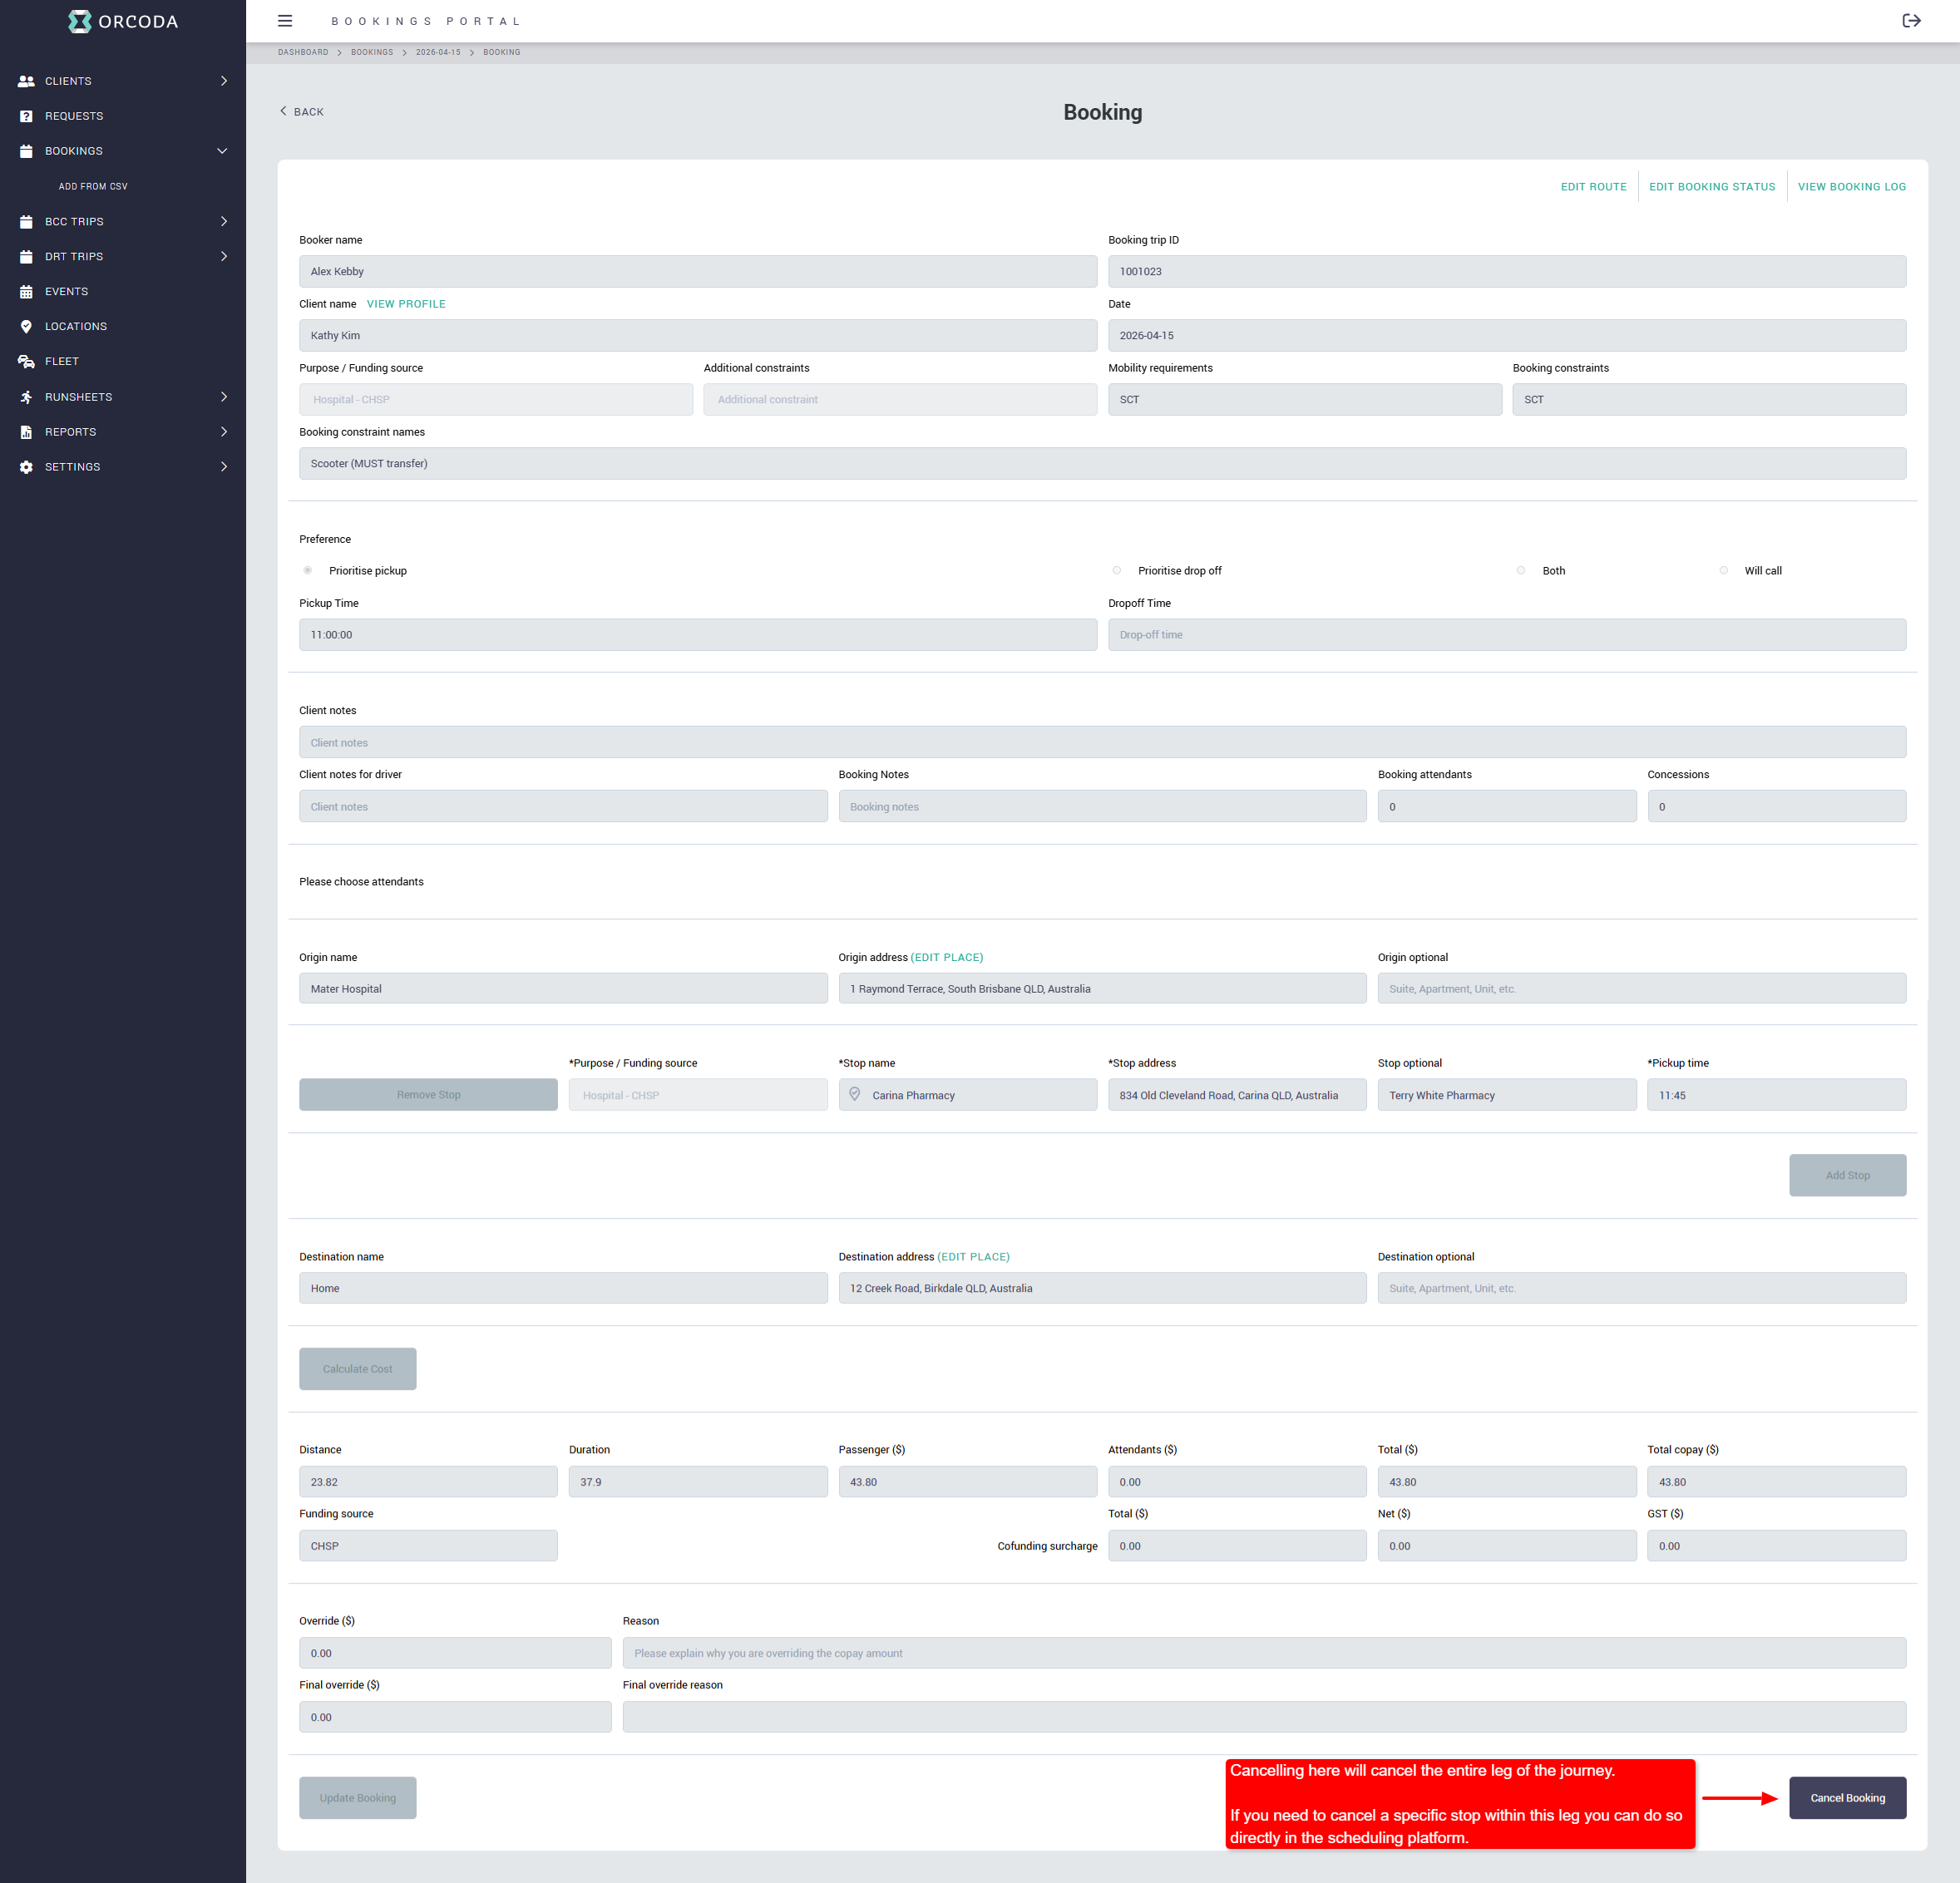
Task: Click the Requests question mark icon
Action: 26,116
